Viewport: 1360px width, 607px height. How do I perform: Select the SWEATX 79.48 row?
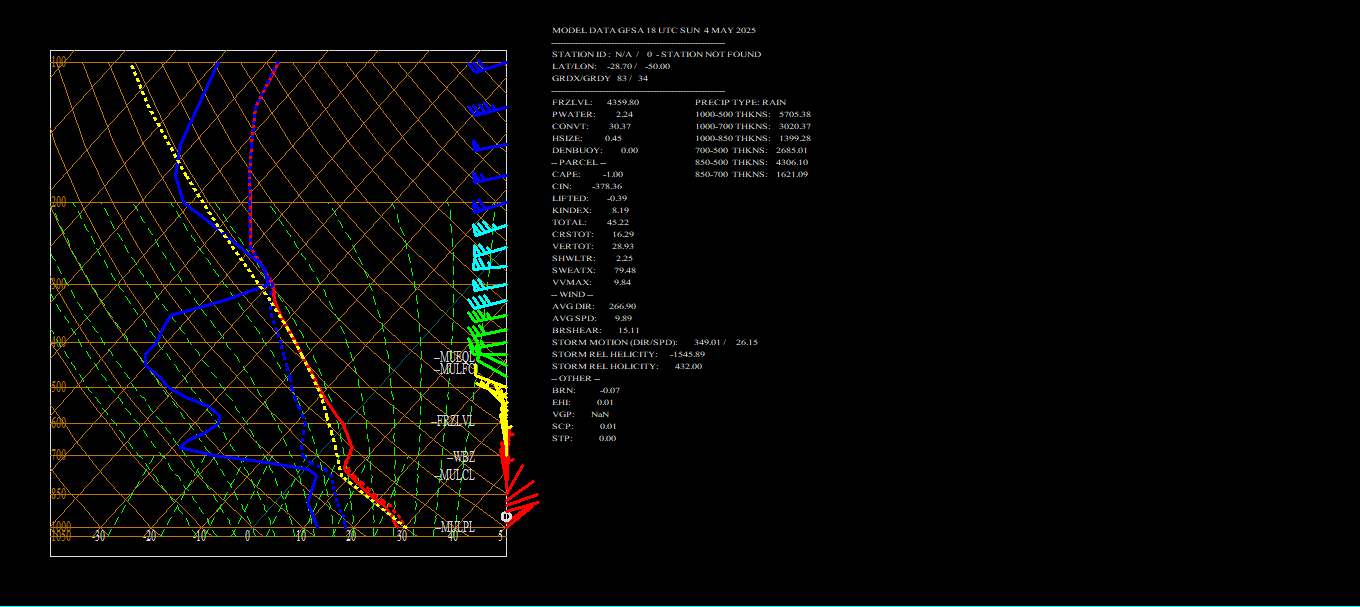coord(594,270)
